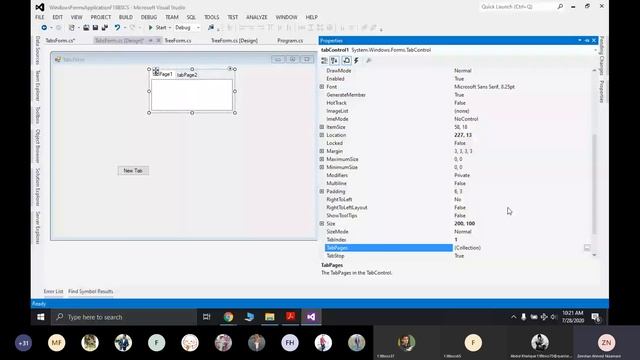Expand the Location property
This screenshot has height=360, width=640.
click(322, 135)
